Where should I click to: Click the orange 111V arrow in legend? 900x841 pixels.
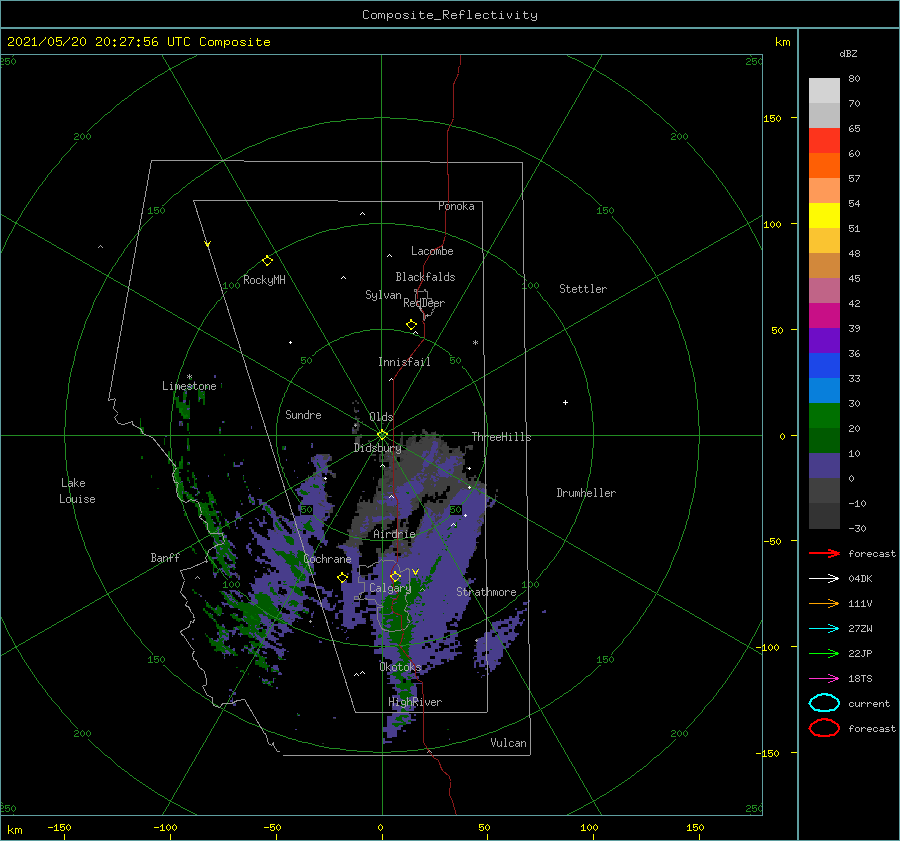point(824,603)
